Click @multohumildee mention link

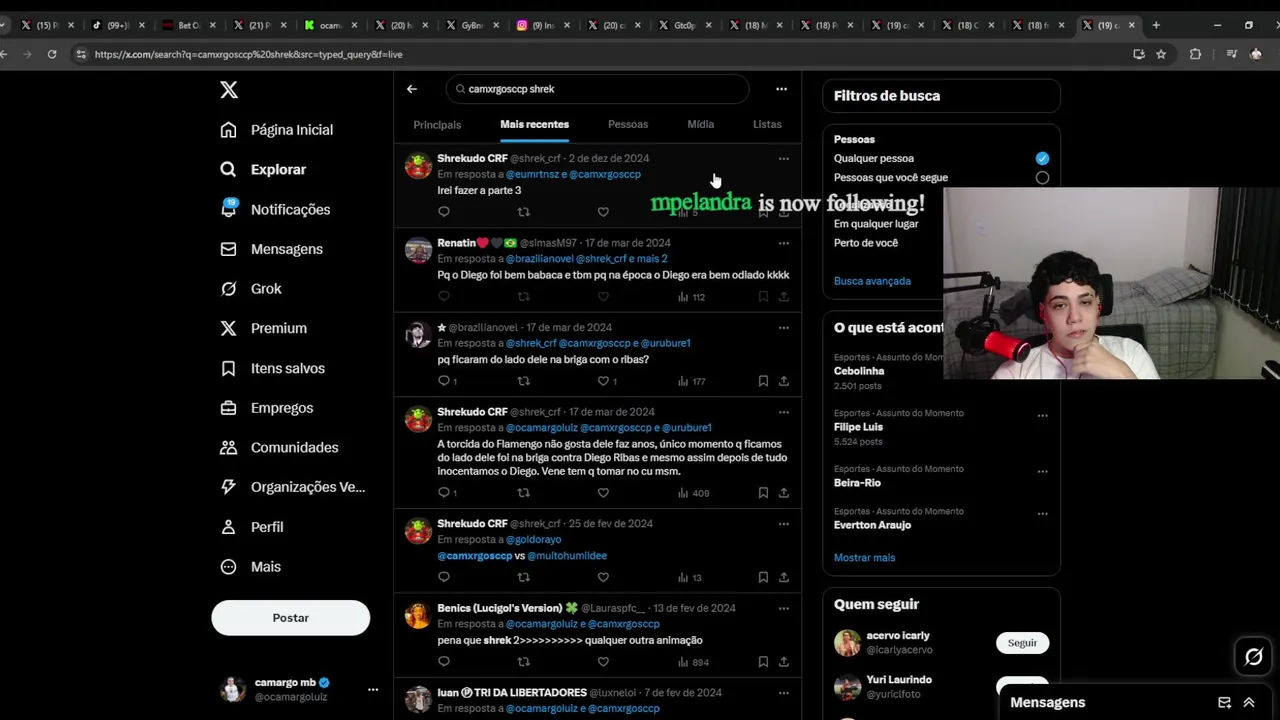pos(567,556)
